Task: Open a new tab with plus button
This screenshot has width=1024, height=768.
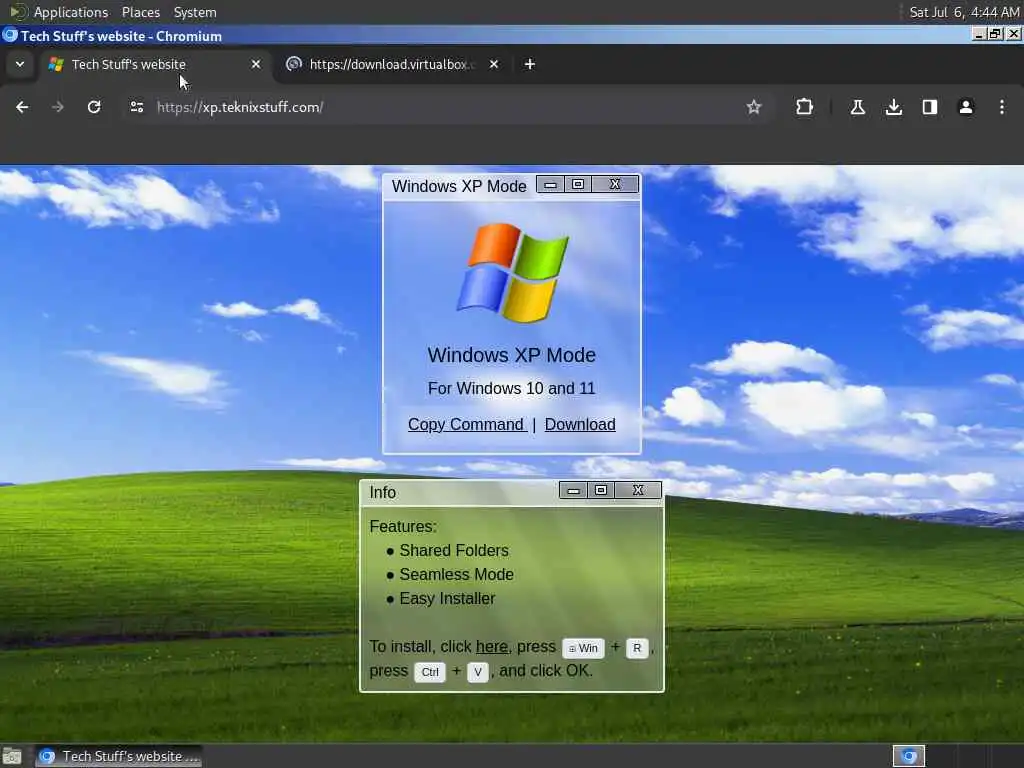Action: tap(530, 64)
